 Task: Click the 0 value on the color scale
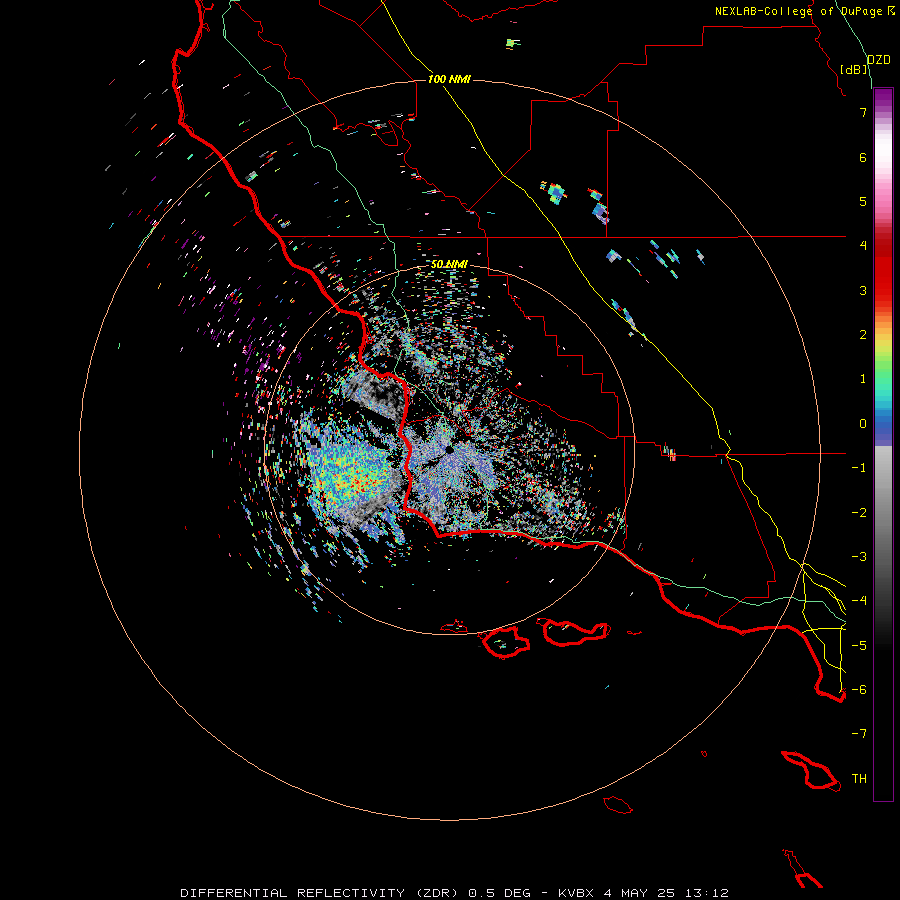click(863, 424)
